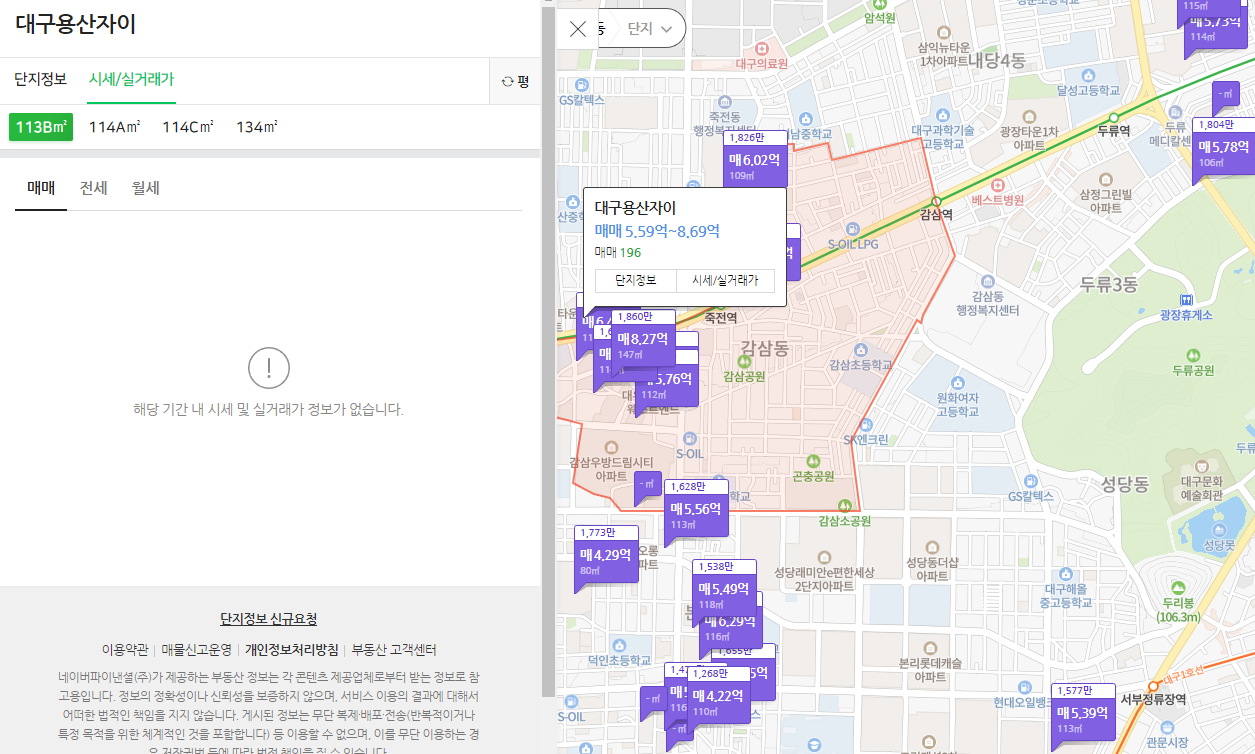Viewport: 1255px width, 754px height.
Task: Choose the 134㎡ area type
Action: (256, 127)
